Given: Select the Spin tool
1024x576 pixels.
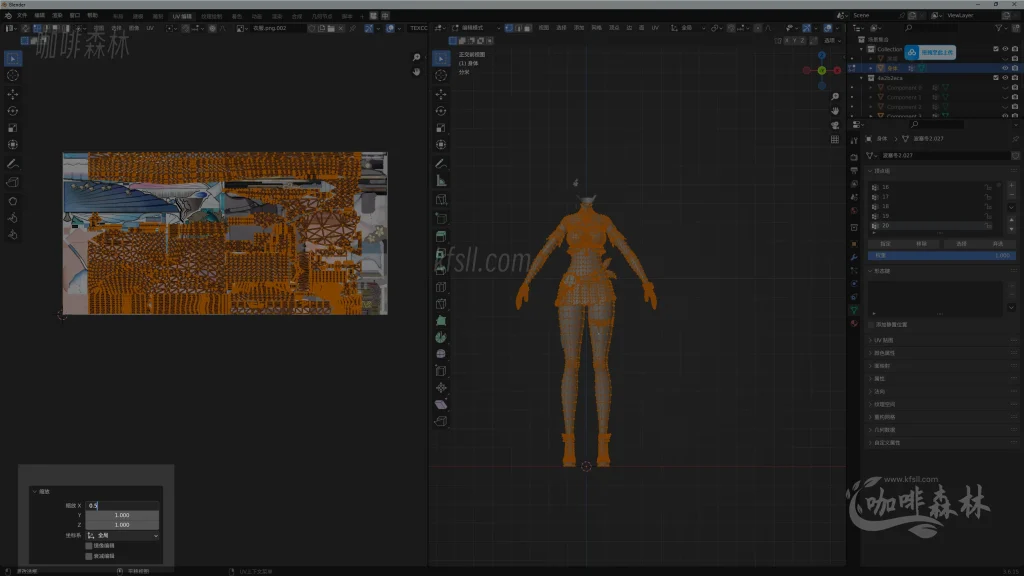Looking at the screenshot, I should pyautogui.click(x=441, y=337).
